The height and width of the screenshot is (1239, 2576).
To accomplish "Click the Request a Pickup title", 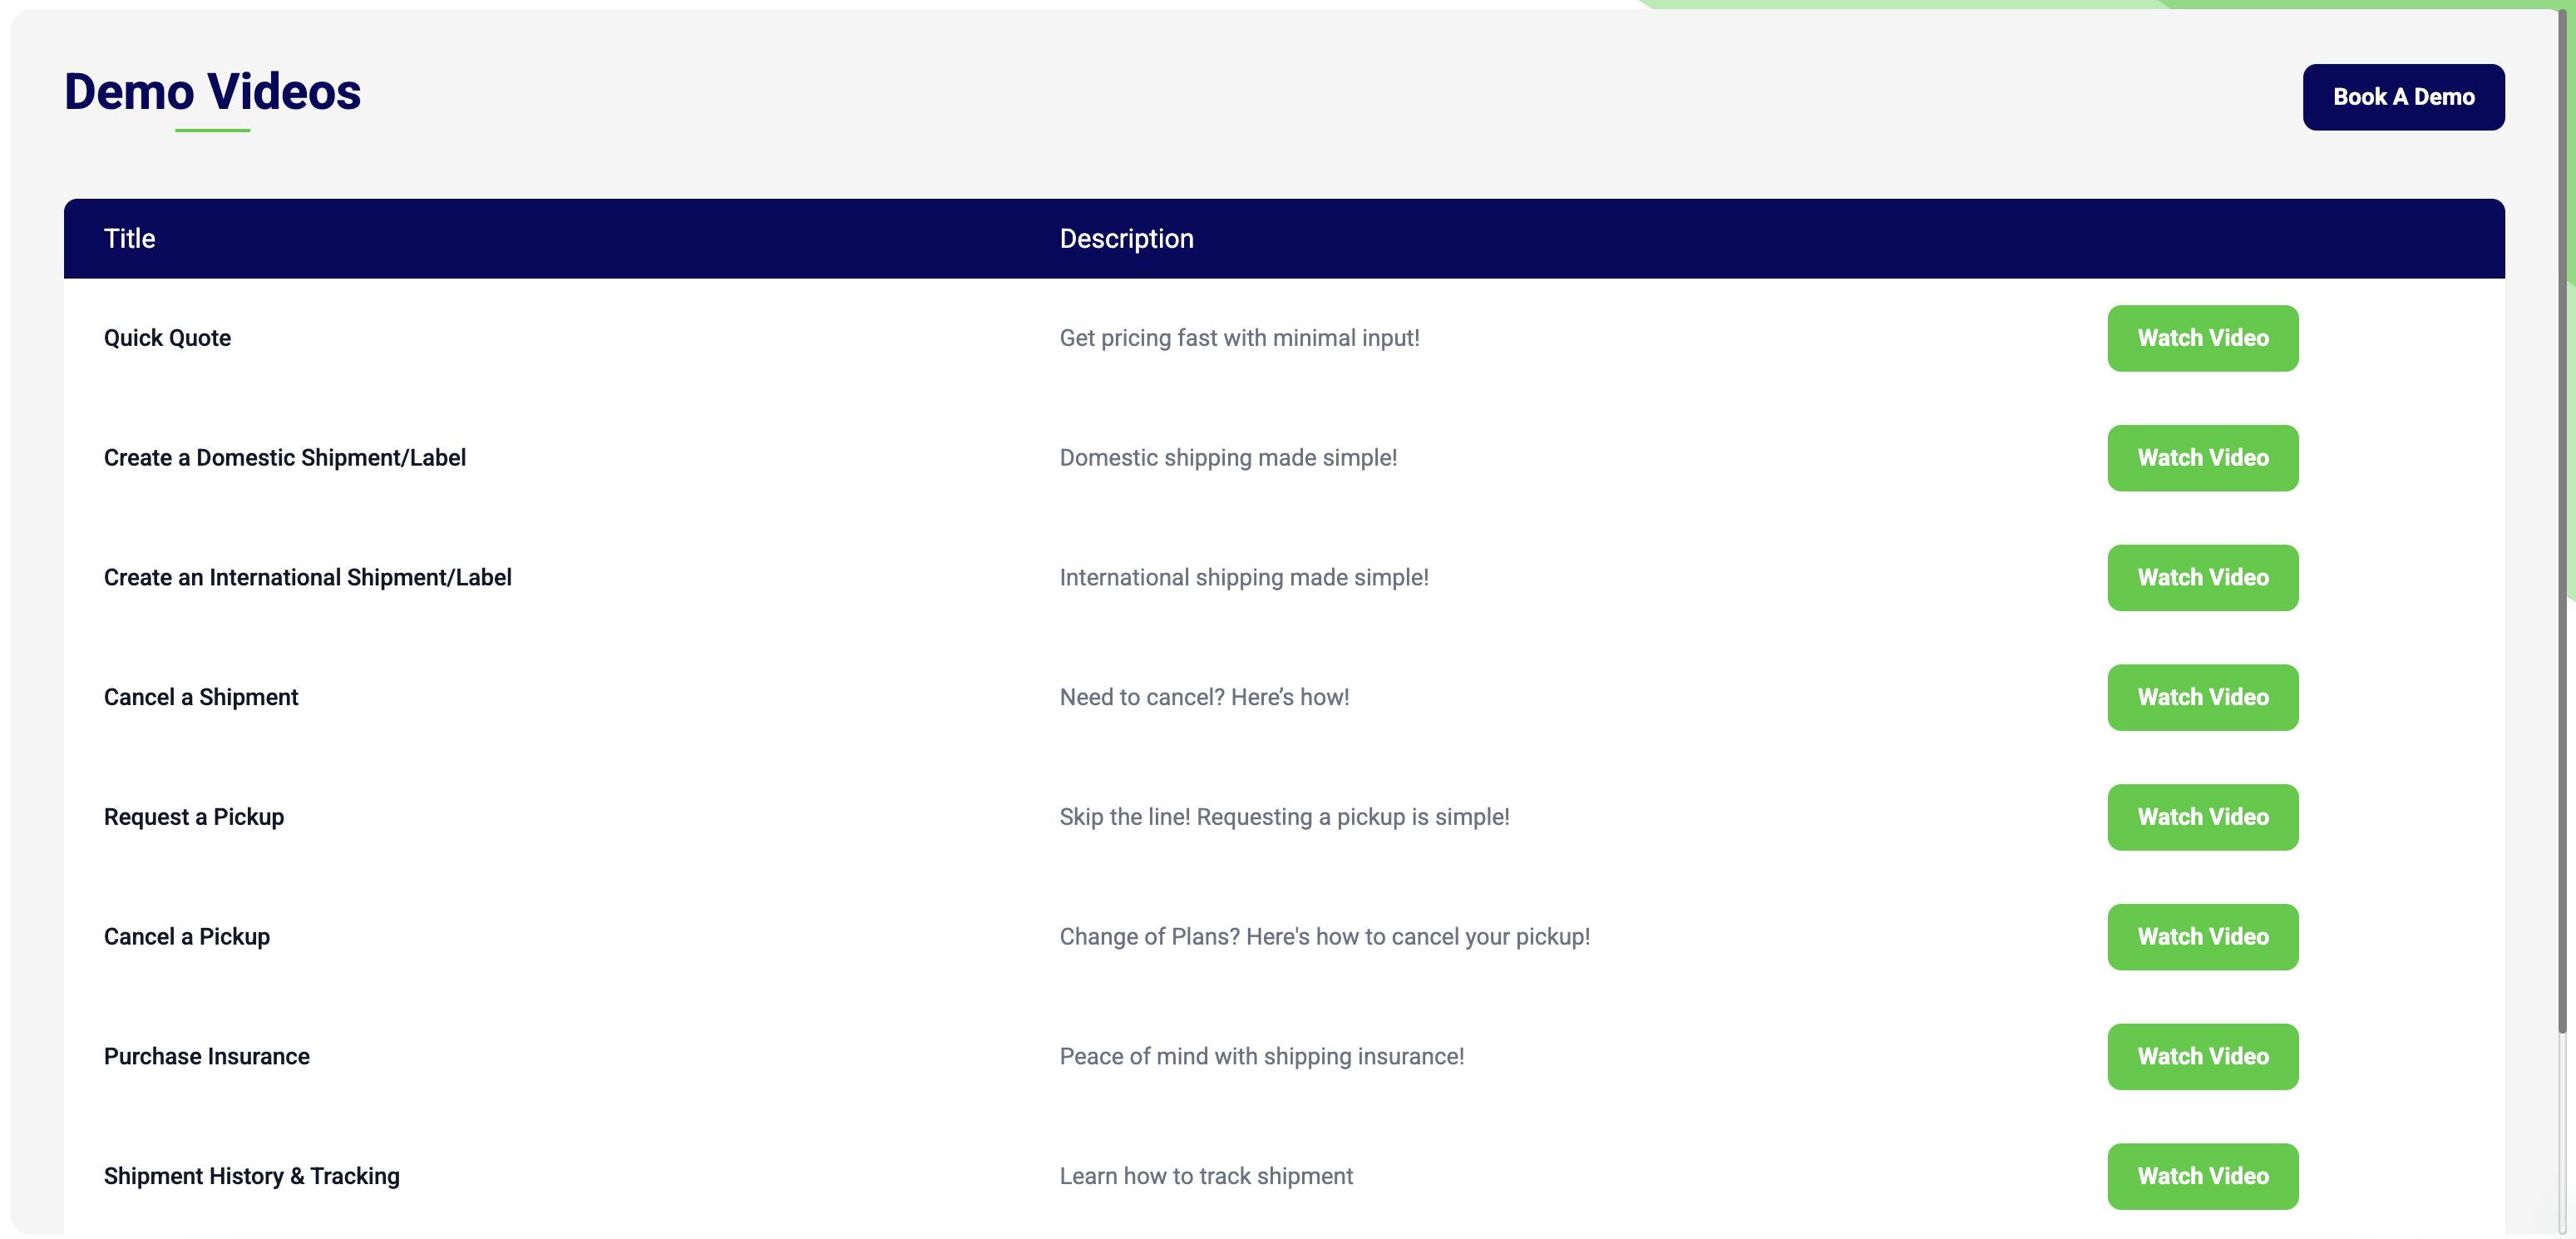I will point(193,817).
